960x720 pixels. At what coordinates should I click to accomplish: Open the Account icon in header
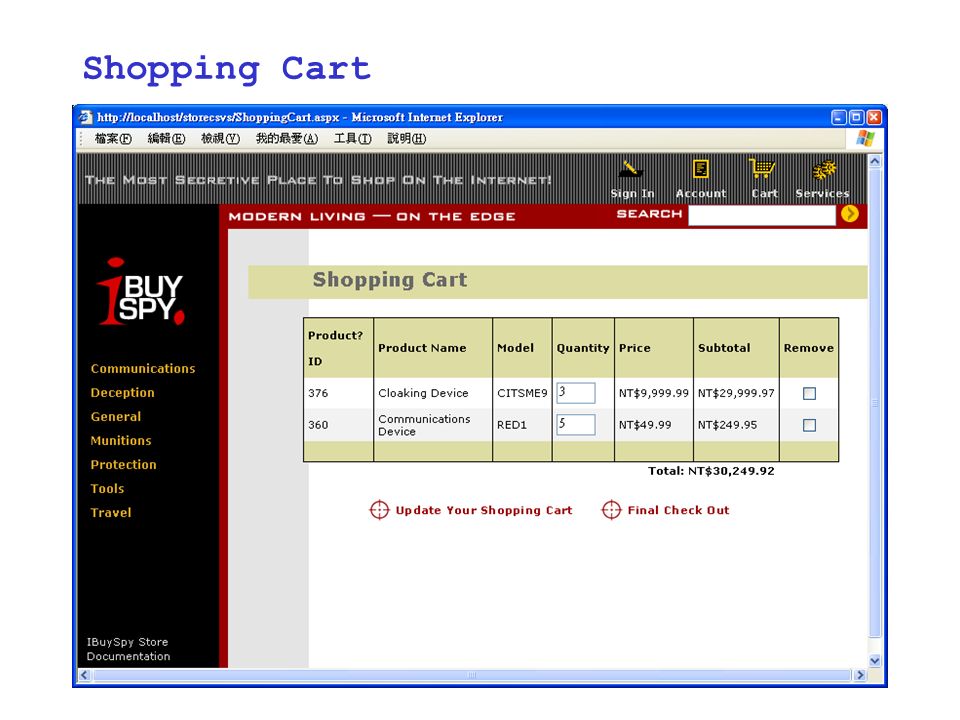701,168
